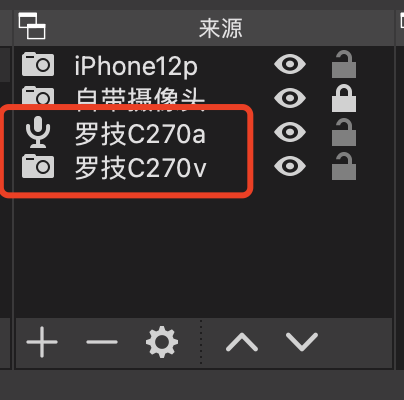Viewport: 404px width, 400px height.
Task: Click the microphone icon of 罗技C270a
Action: (38, 132)
